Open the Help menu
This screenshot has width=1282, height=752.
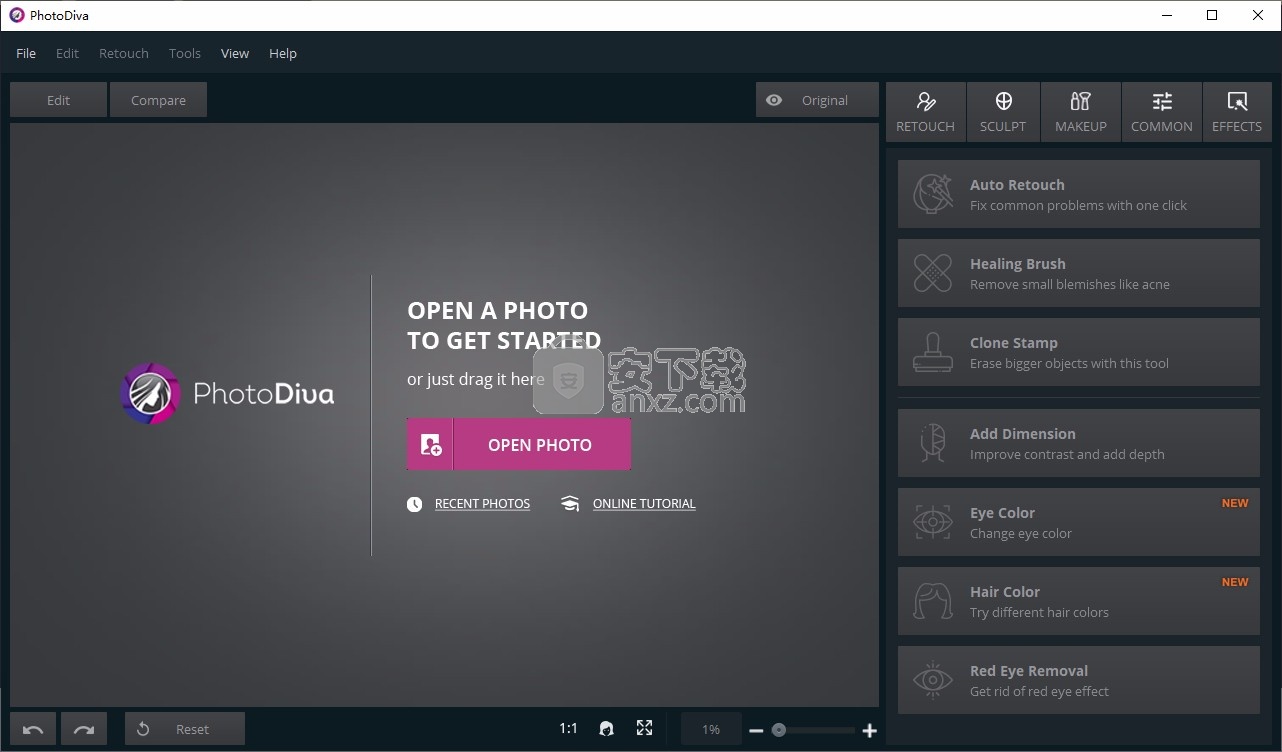(283, 53)
